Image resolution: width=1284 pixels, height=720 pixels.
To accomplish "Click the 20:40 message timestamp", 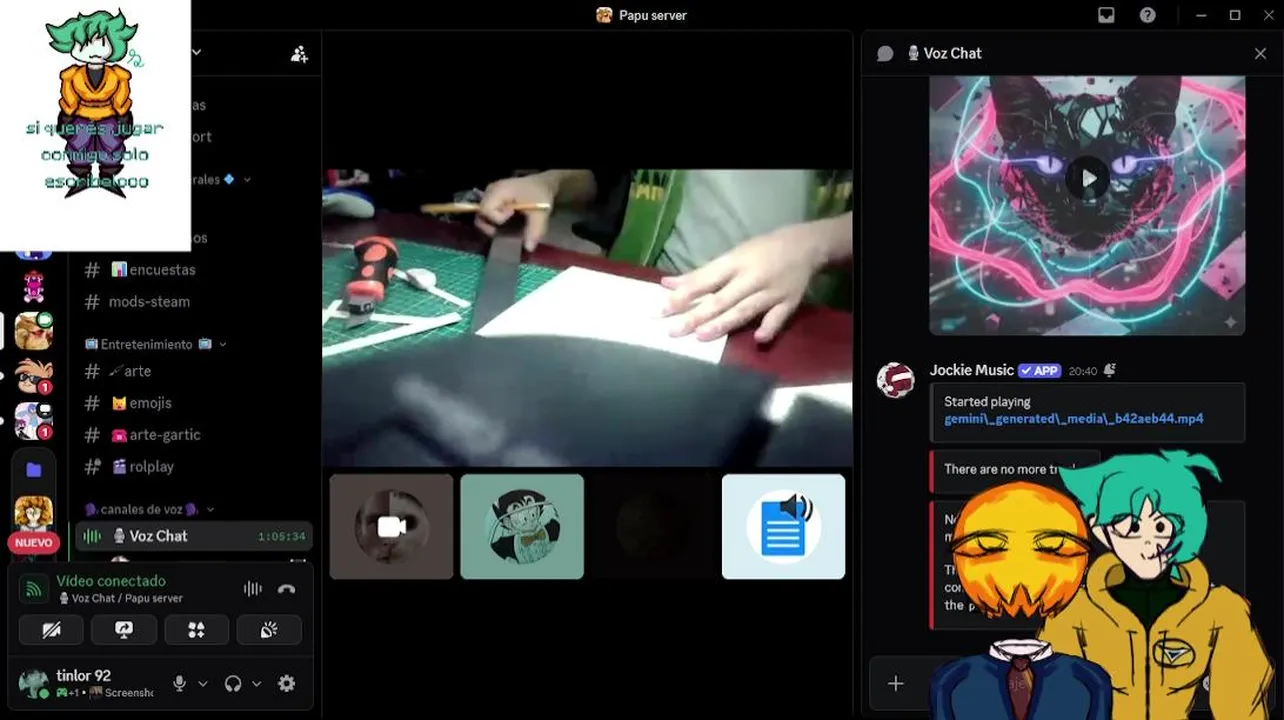I will pos(1082,371).
